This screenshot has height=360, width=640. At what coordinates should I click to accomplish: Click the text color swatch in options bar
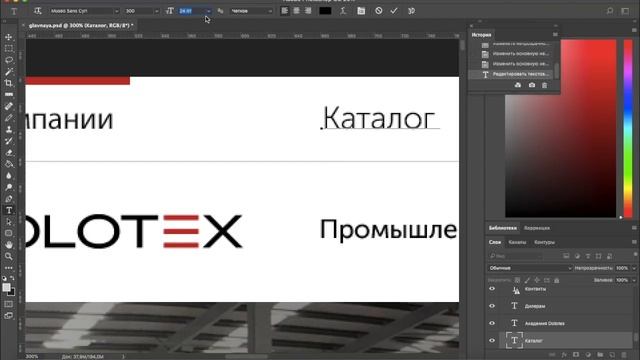(325, 11)
